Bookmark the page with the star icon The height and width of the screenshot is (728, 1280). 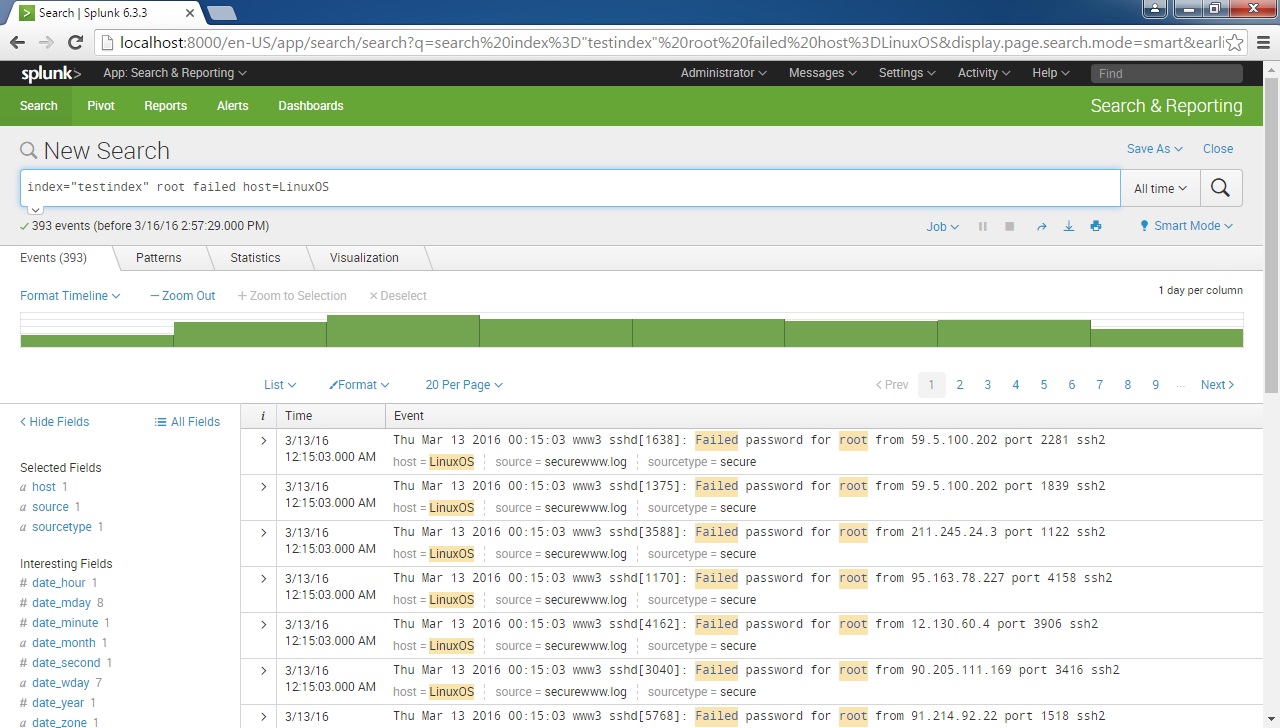1235,42
